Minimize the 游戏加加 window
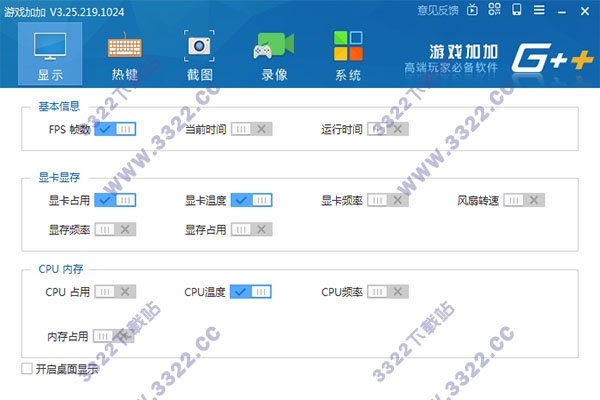600x400 pixels. tap(562, 13)
